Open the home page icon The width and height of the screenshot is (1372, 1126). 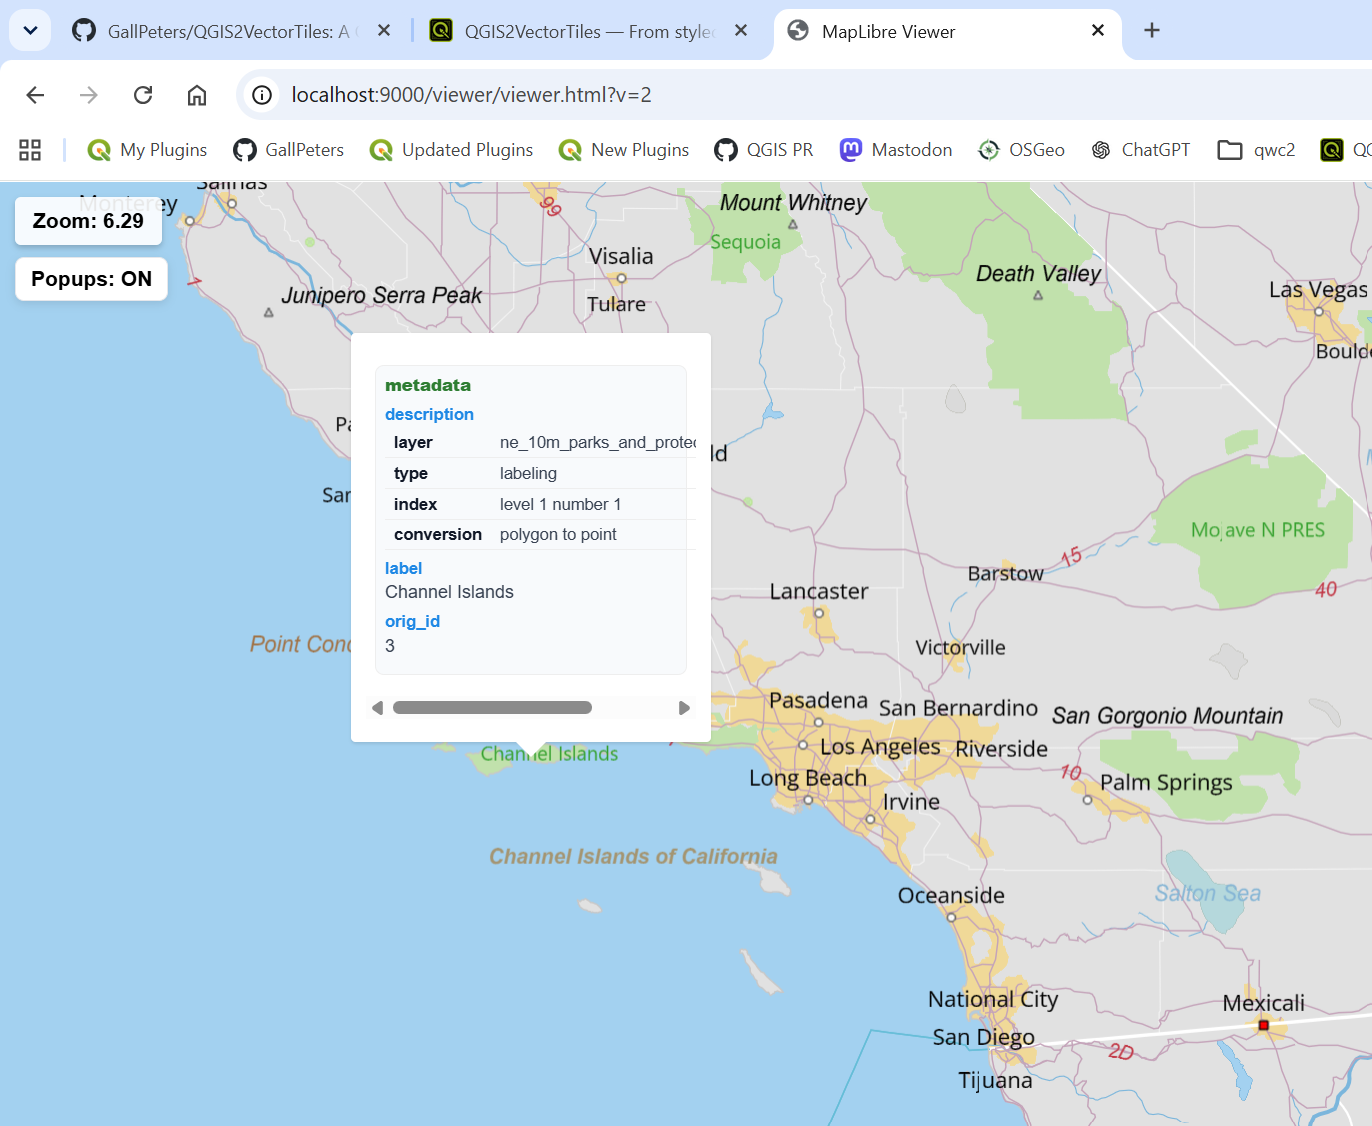tap(197, 95)
